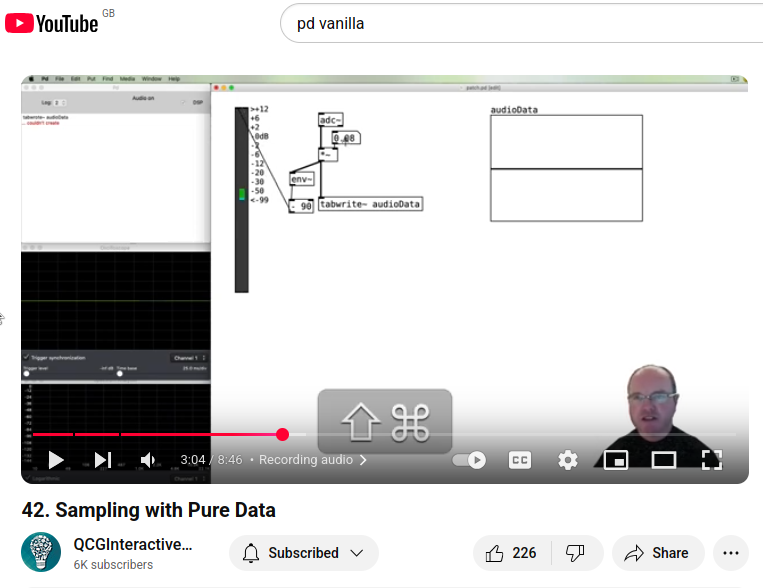The height and width of the screenshot is (588, 763).
Task: Click the search box containing 'pd vanilla'
Action: [x=521, y=23]
